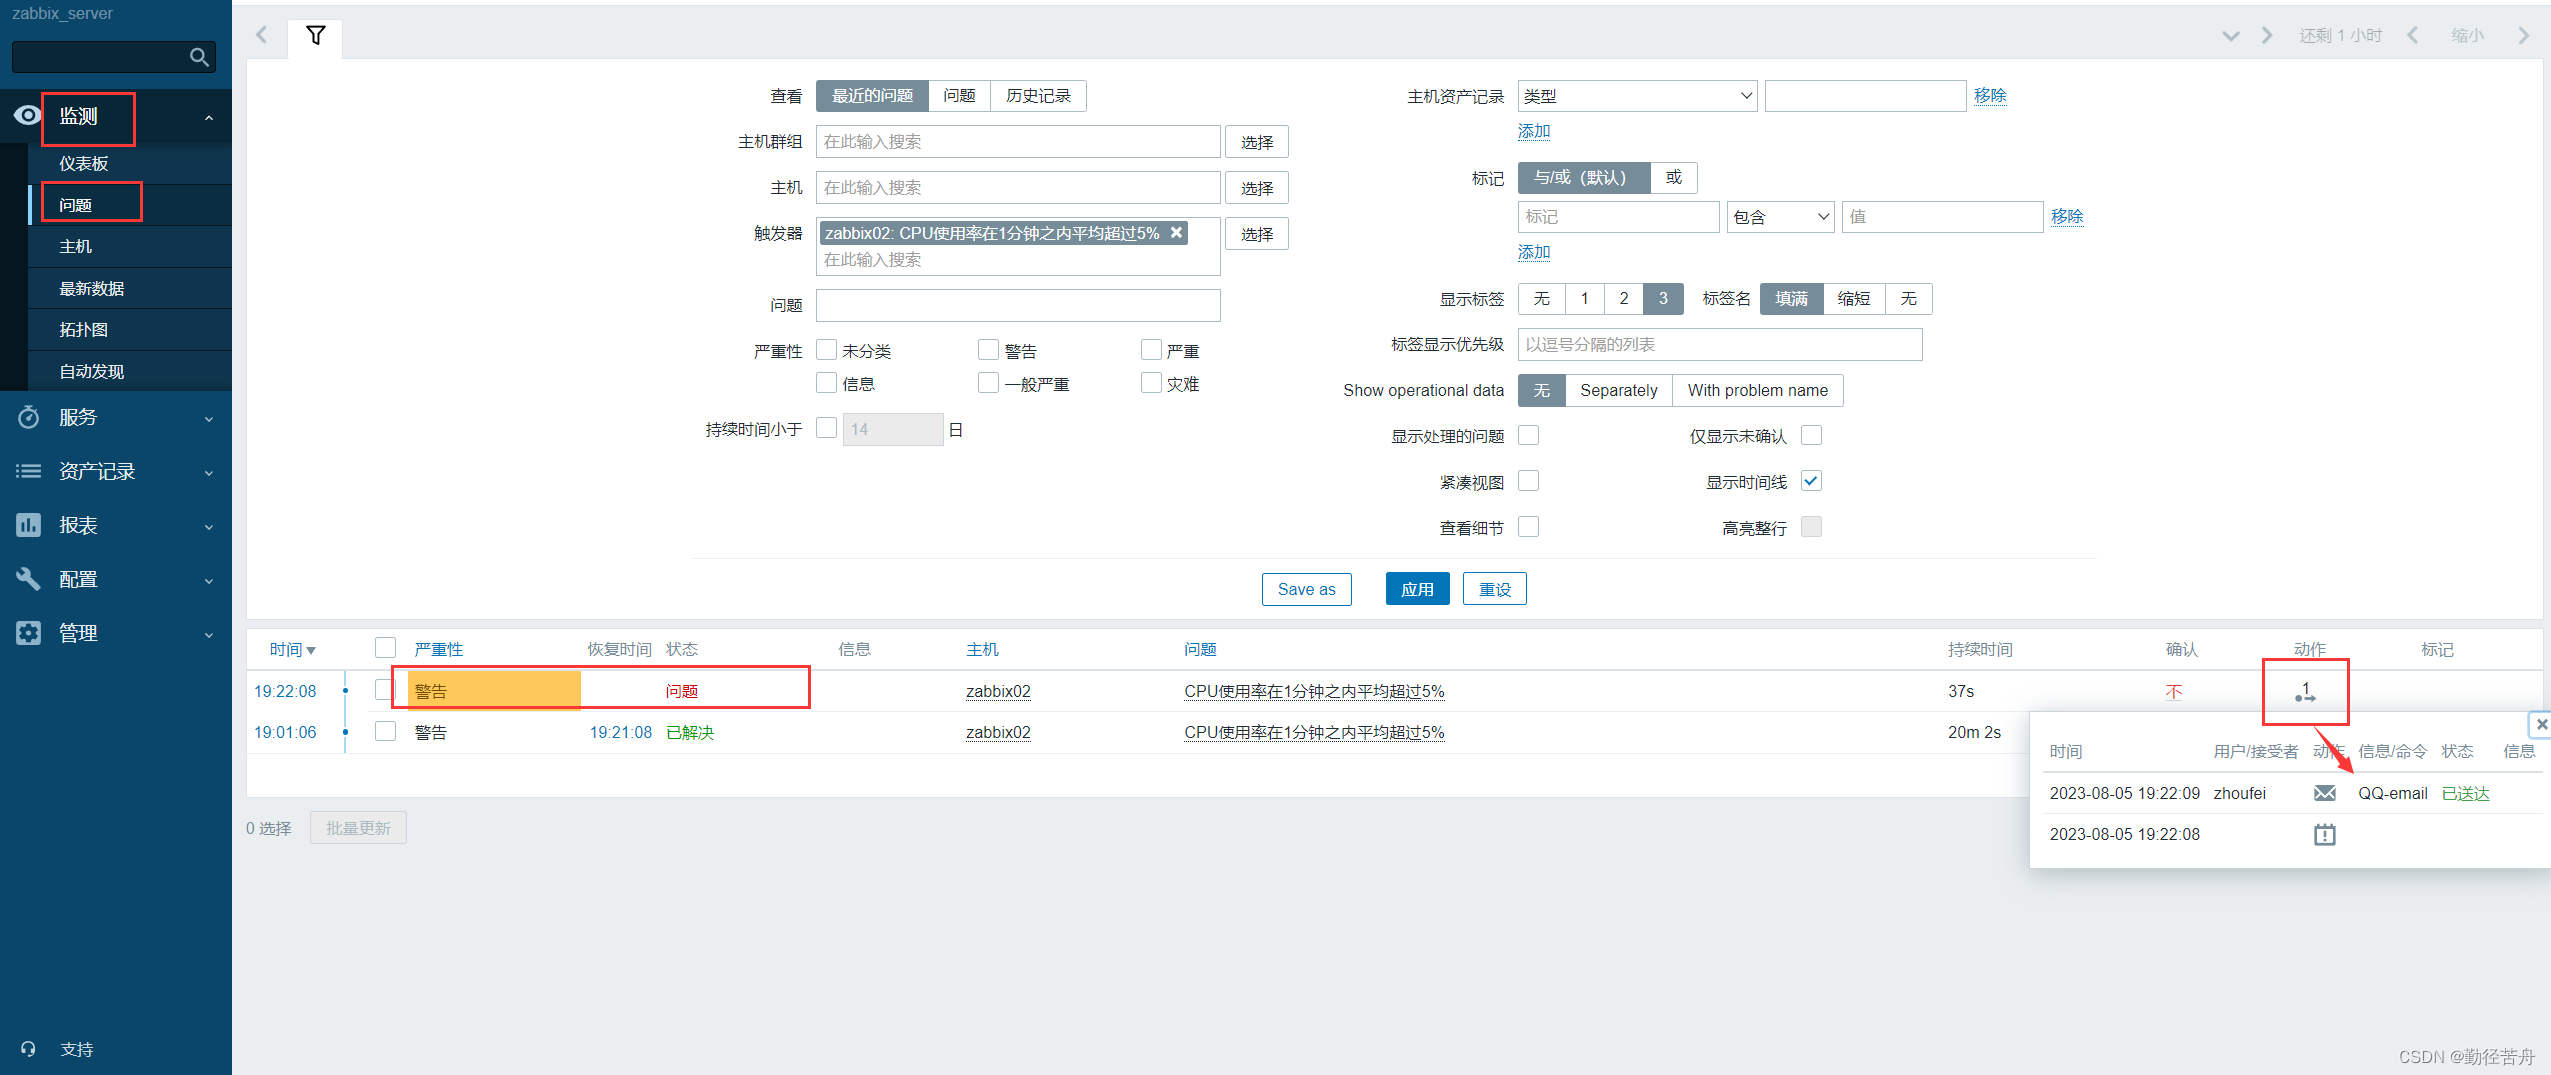Expand the 报表 menu section
The height and width of the screenshot is (1075, 2551).
pos(116,525)
